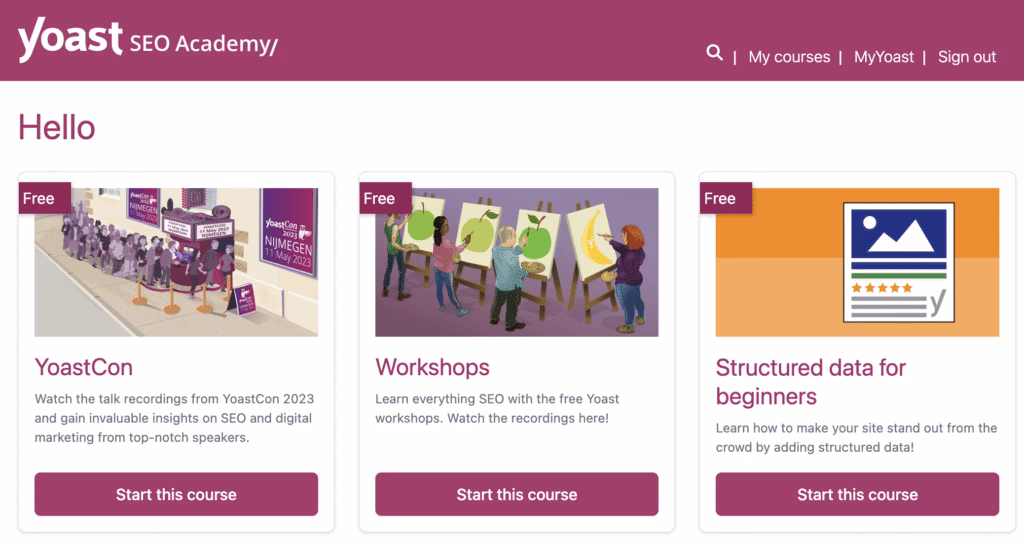Click the Workshops course heading
Screen dimensions: 1024x548
pos(432,367)
